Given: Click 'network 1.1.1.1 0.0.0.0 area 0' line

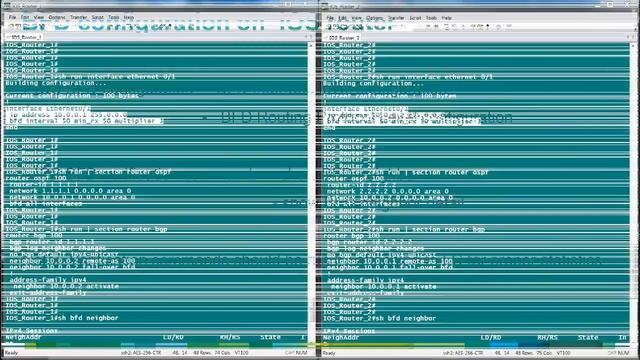Looking at the screenshot, I should pos(70,191).
